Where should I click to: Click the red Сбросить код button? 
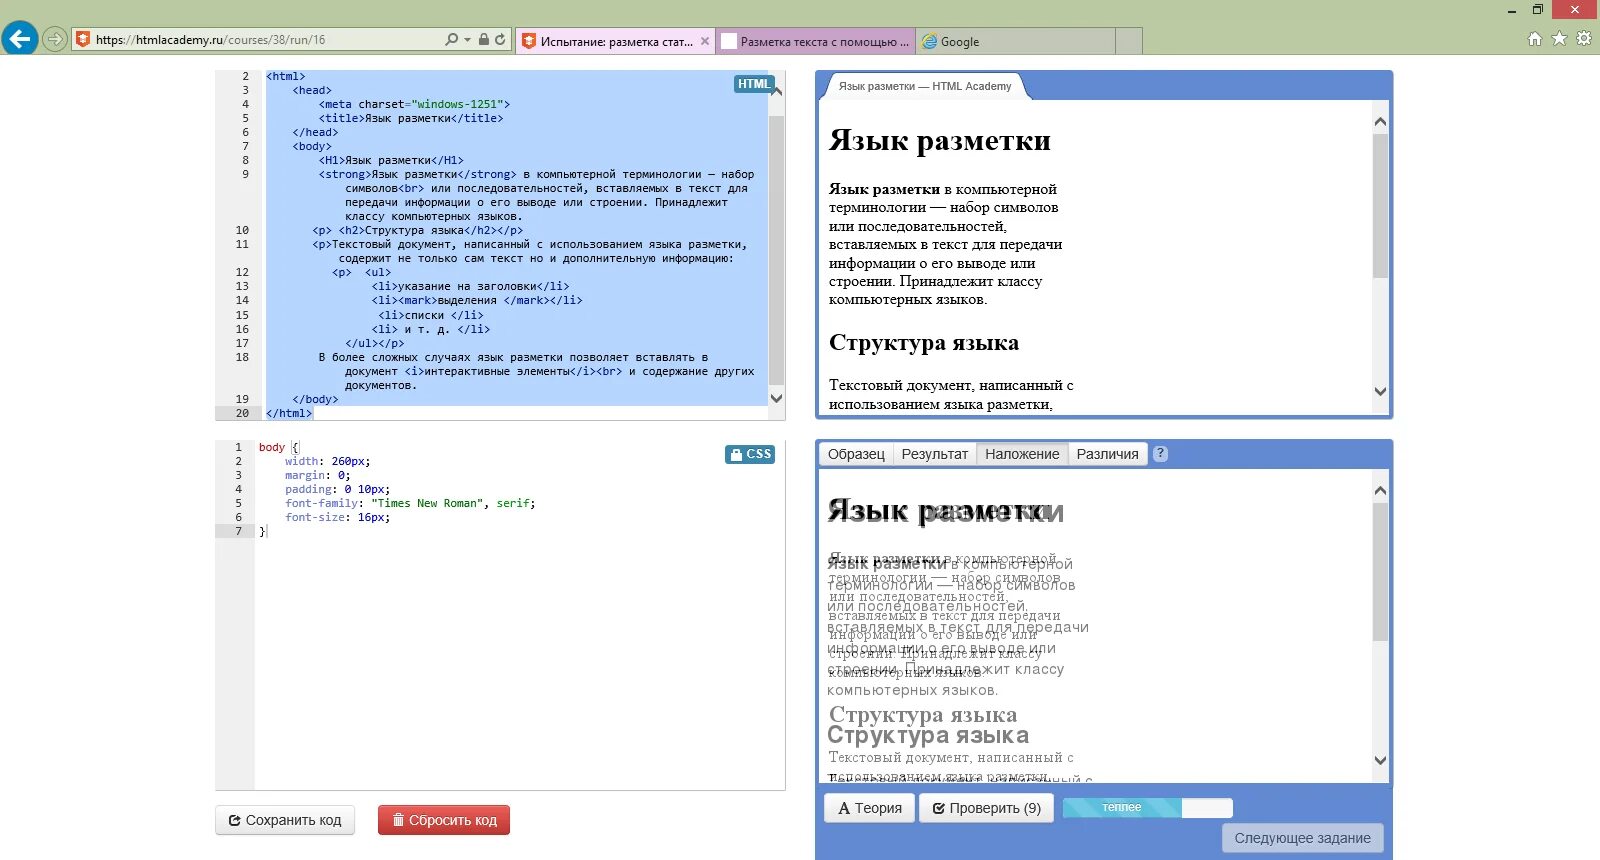pyautogui.click(x=444, y=820)
